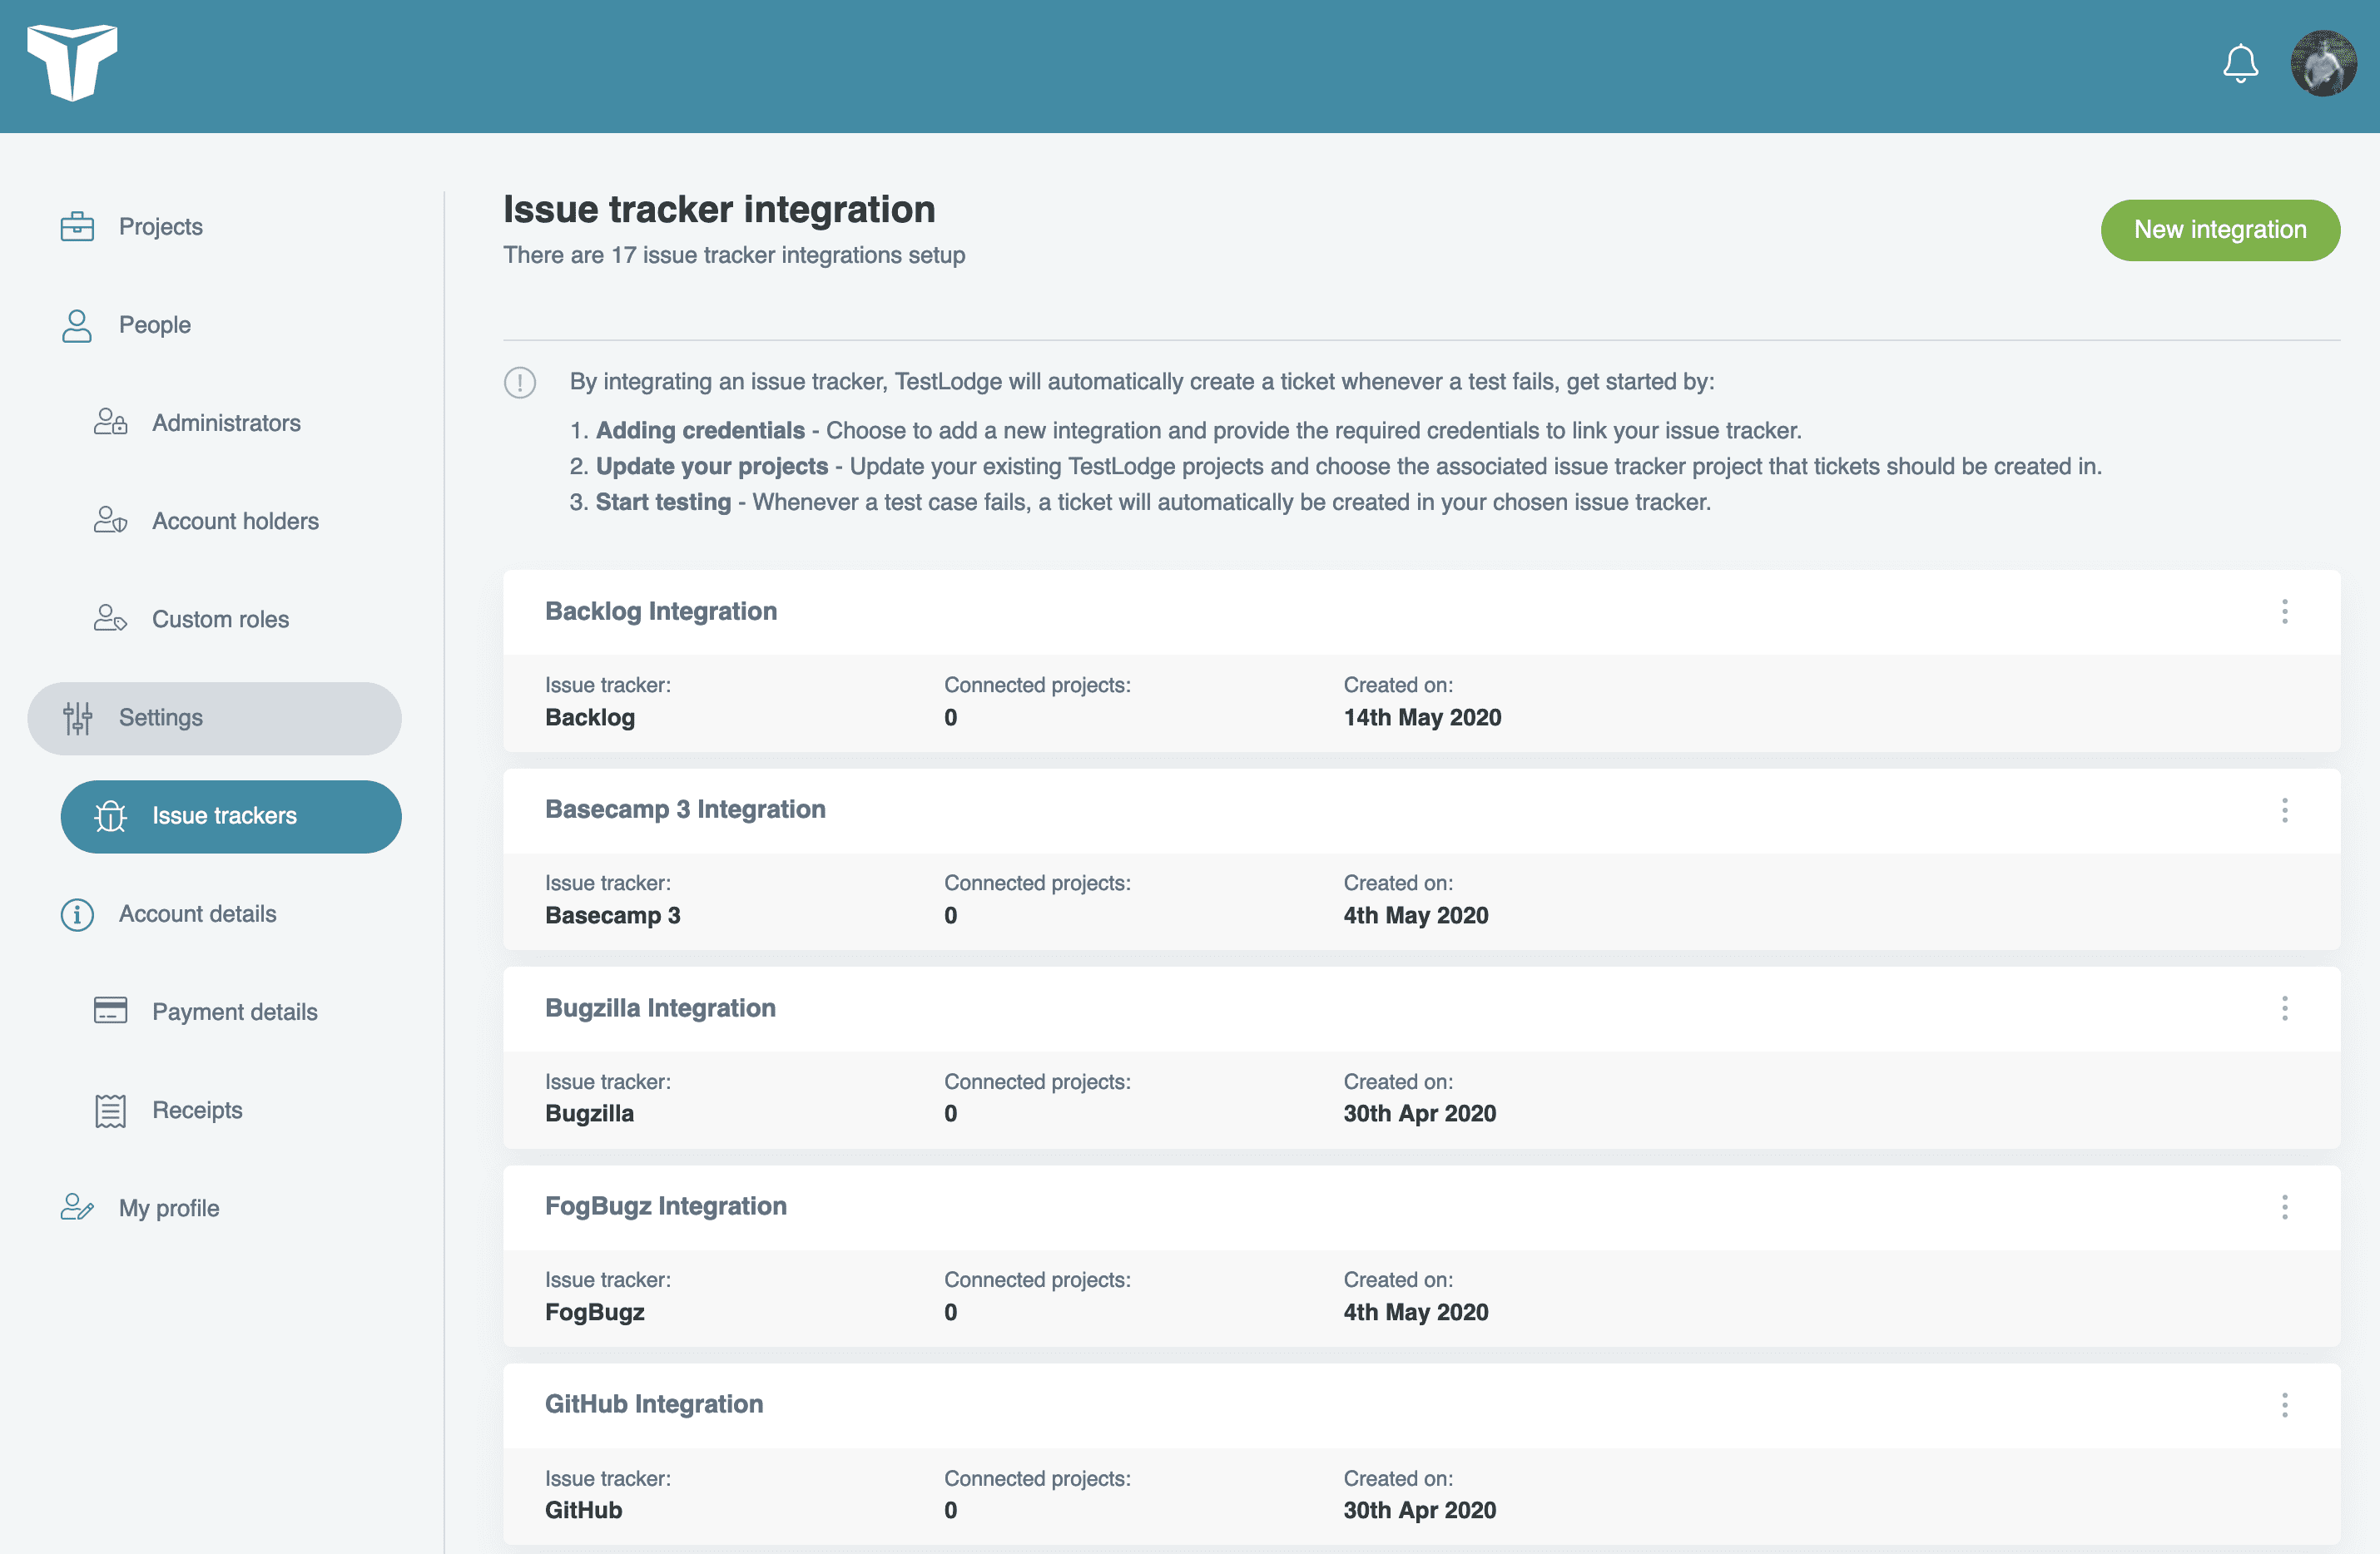Click Basecamp 3 '4th May 2020' date
This screenshot has height=1554, width=2380.
pos(1415,915)
